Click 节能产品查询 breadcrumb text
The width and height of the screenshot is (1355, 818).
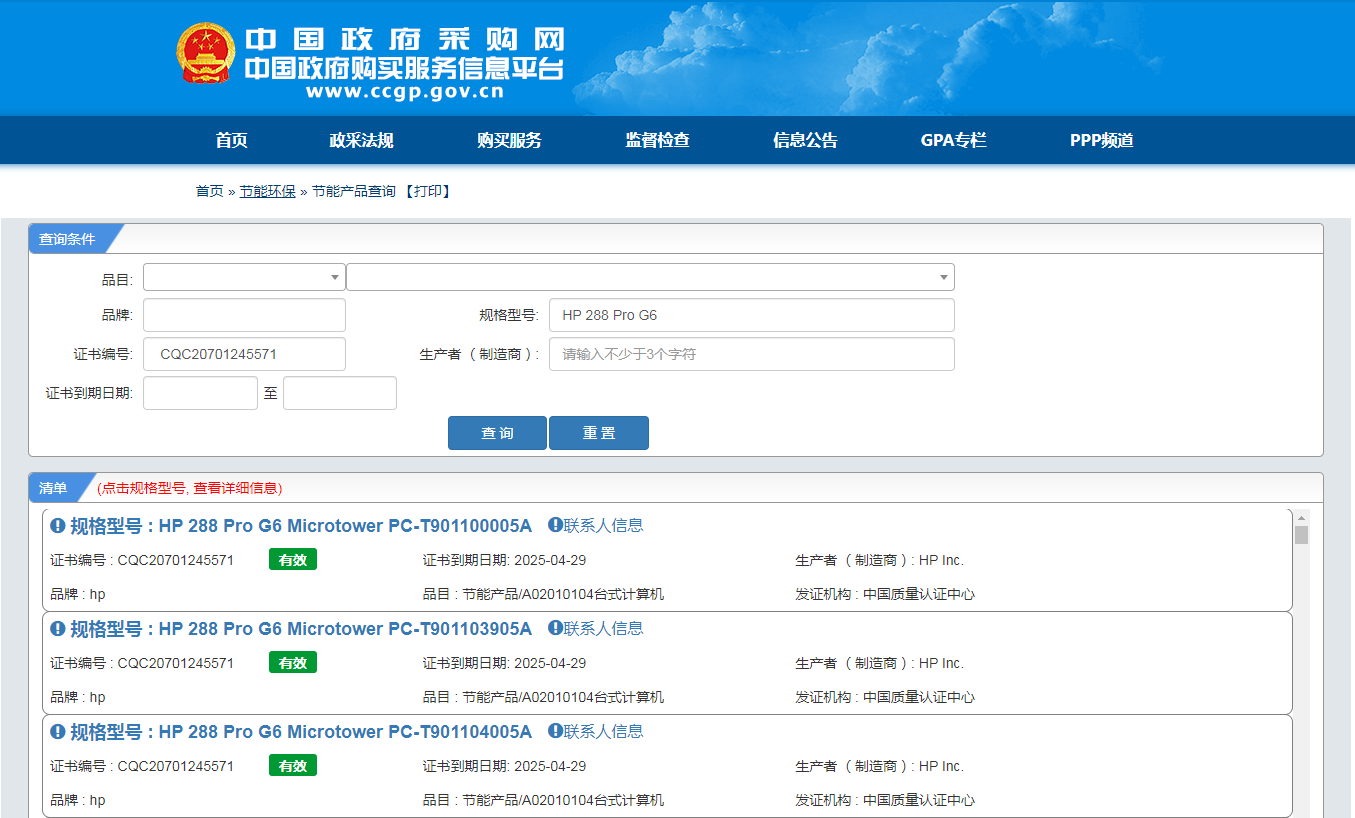(354, 191)
